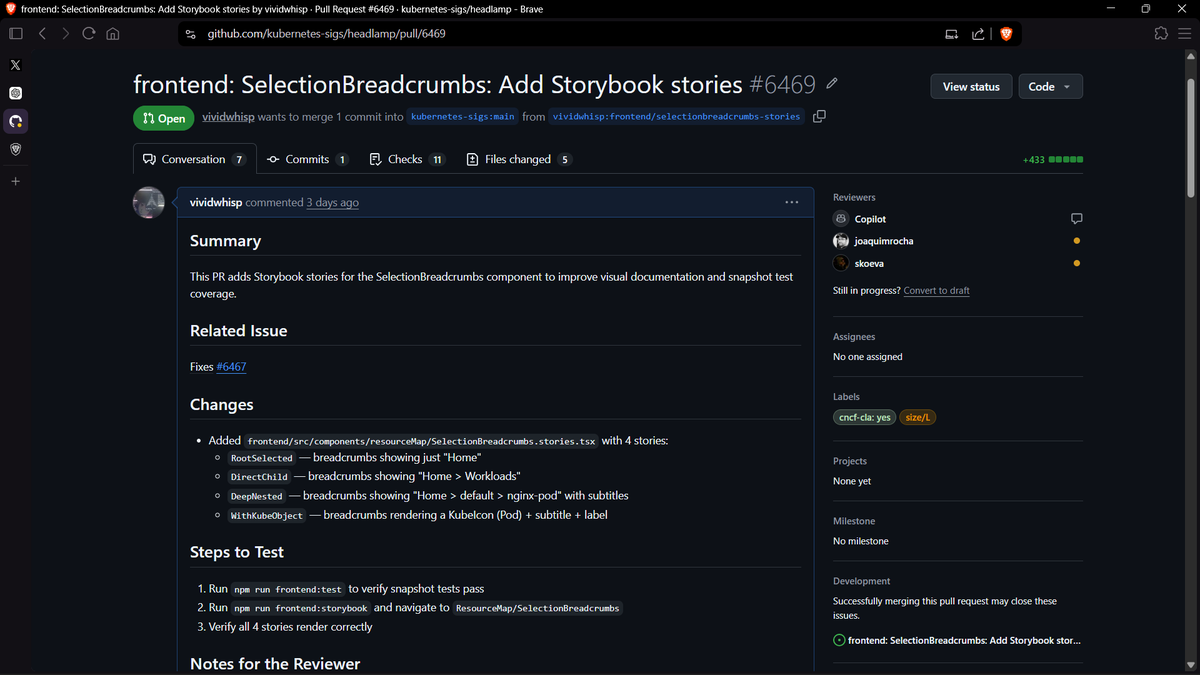Toggle the browser sidebar panel button
Screen dimensions: 1200x675
[15, 33]
